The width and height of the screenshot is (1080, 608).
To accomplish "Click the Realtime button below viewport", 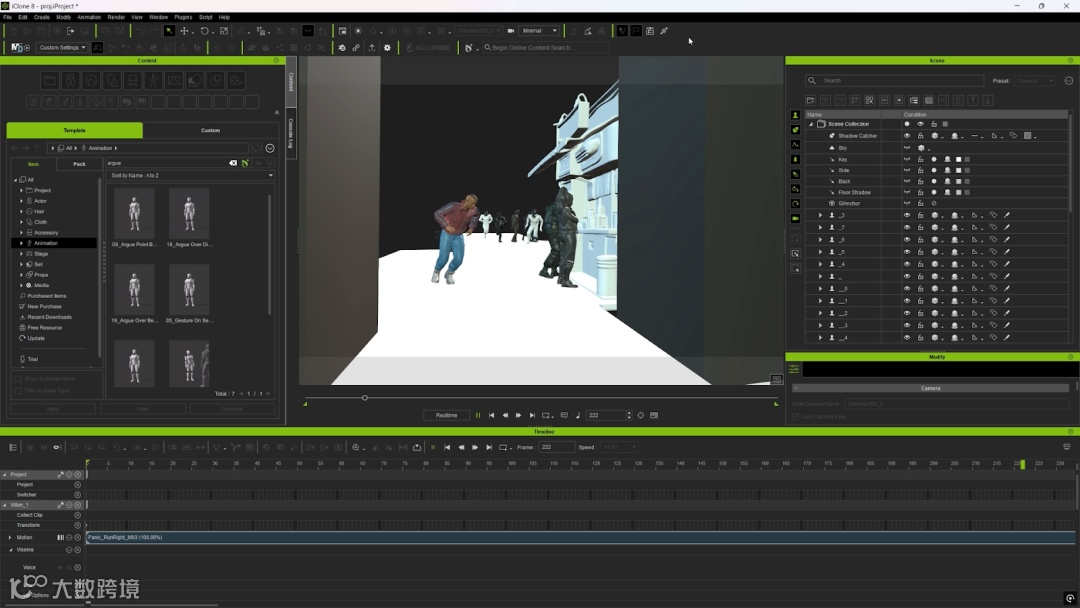I will (x=446, y=415).
